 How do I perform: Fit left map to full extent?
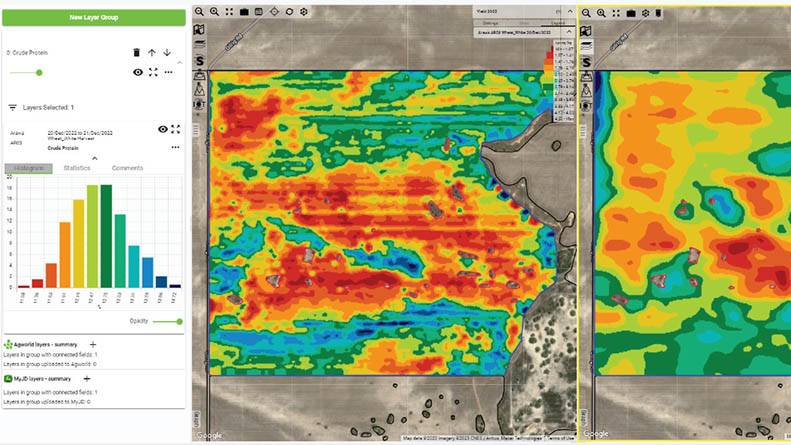pos(229,12)
